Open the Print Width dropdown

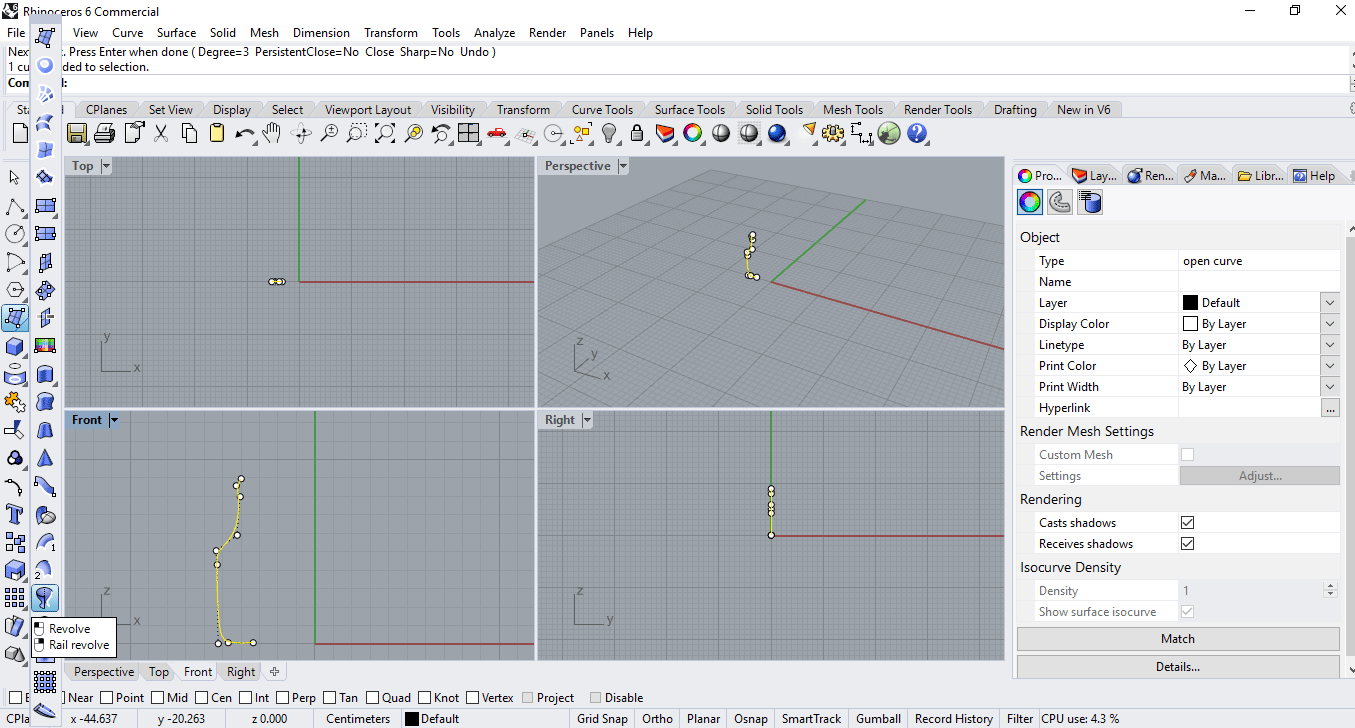(x=1329, y=387)
